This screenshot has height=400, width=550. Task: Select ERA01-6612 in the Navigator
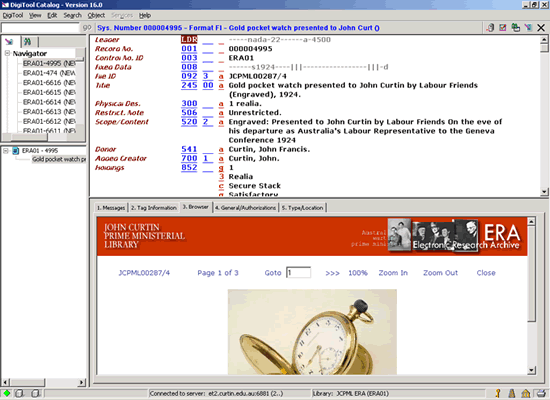click(49, 121)
